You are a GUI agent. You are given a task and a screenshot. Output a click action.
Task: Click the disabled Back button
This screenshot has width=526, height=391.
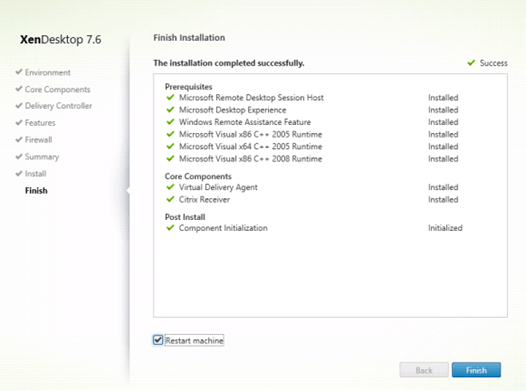424,370
